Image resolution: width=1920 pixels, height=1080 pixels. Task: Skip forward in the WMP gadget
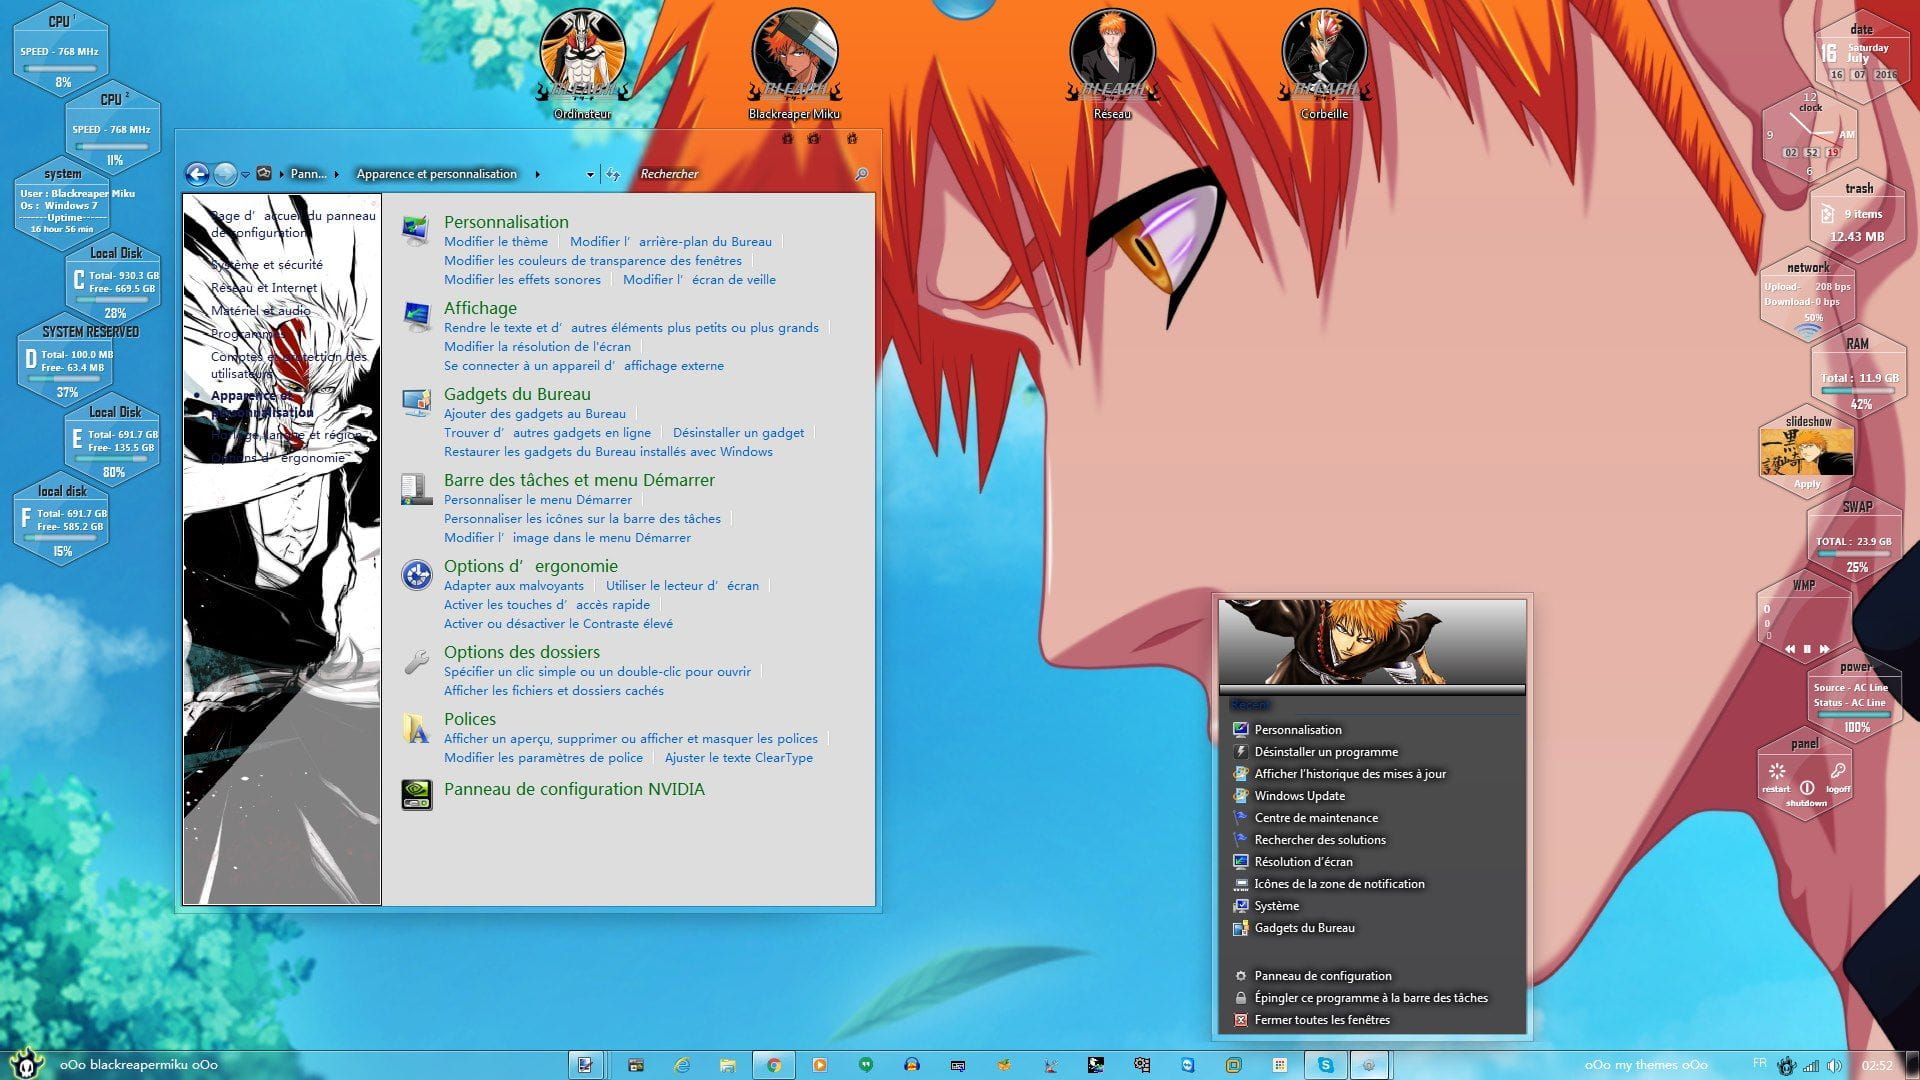tap(1824, 649)
